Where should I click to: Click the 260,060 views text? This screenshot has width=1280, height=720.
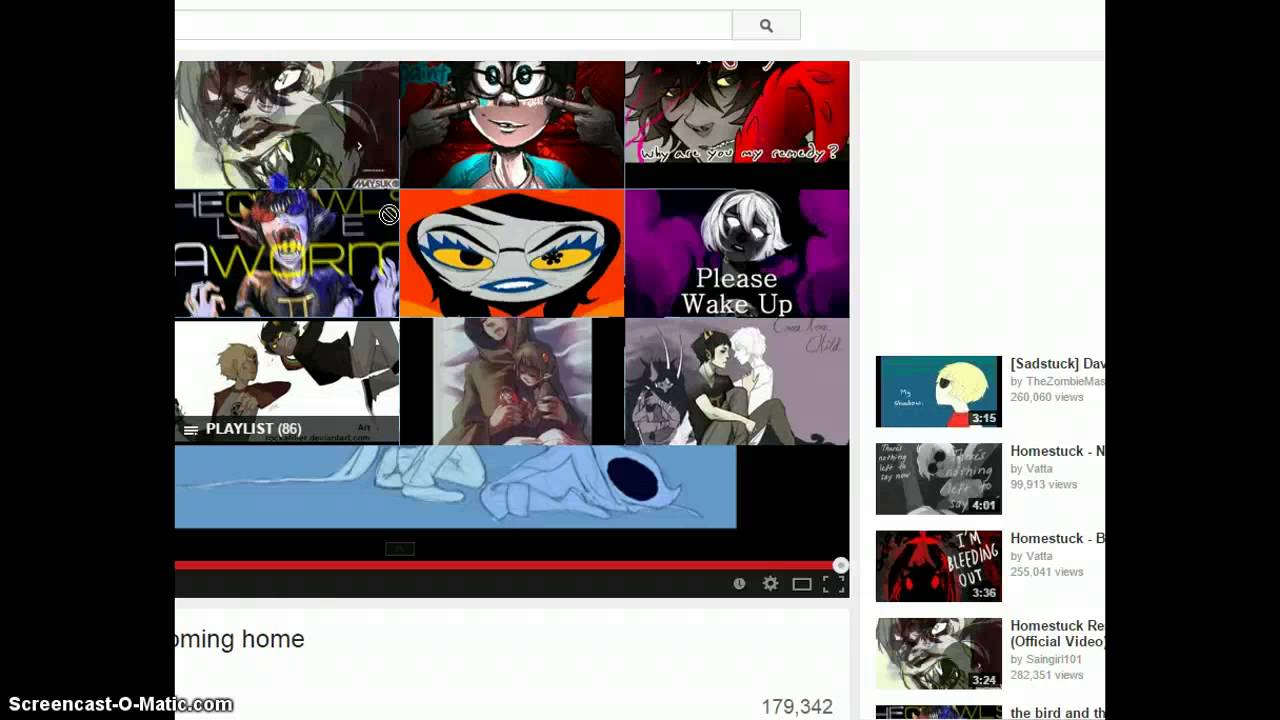[1047, 397]
